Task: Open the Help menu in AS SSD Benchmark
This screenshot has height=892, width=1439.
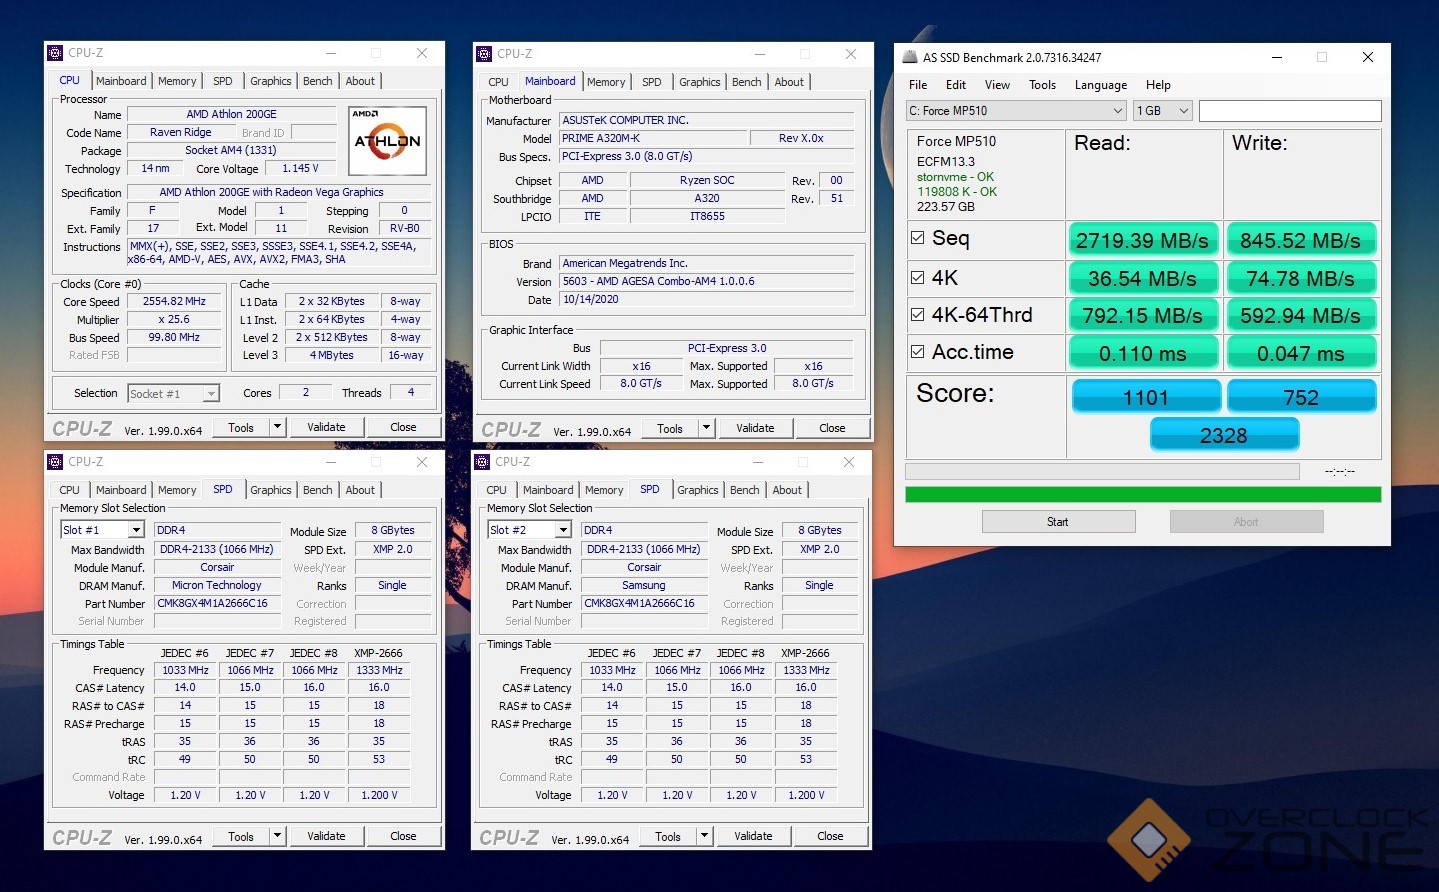Action: (1158, 85)
